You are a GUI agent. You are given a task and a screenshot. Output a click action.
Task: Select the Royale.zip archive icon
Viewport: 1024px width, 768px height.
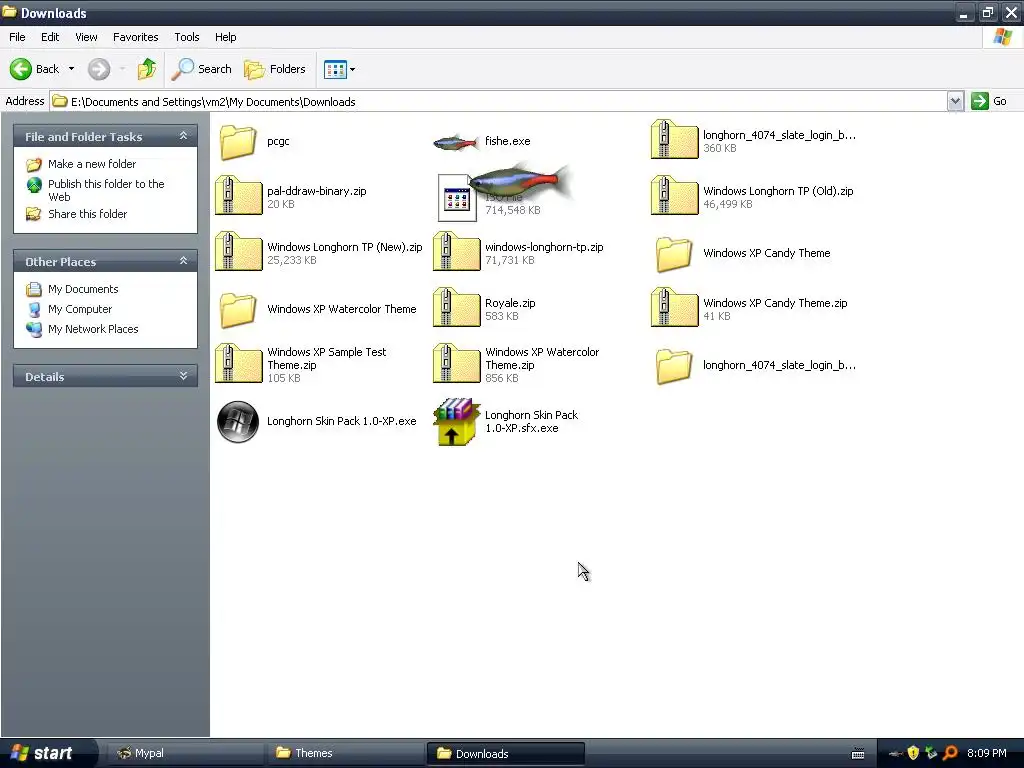click(456, 308)
